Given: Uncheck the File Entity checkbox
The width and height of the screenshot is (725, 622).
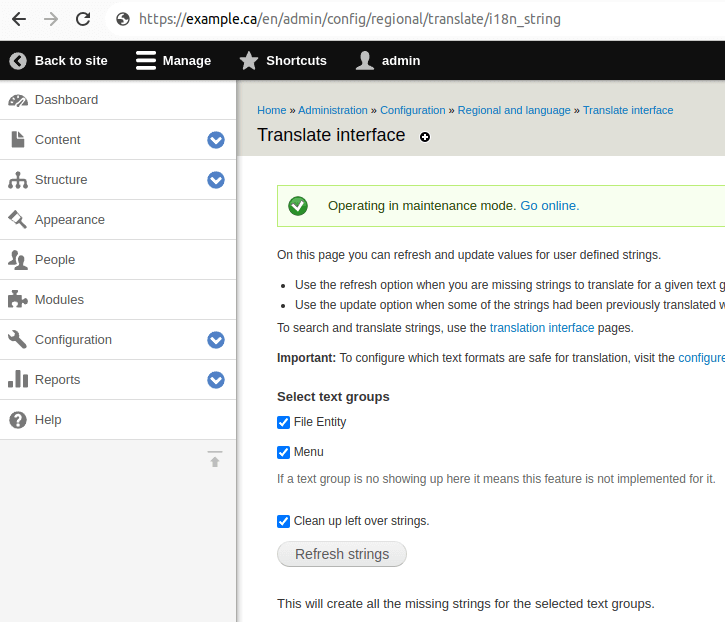Looking at the screenshot, I should 283,422.
